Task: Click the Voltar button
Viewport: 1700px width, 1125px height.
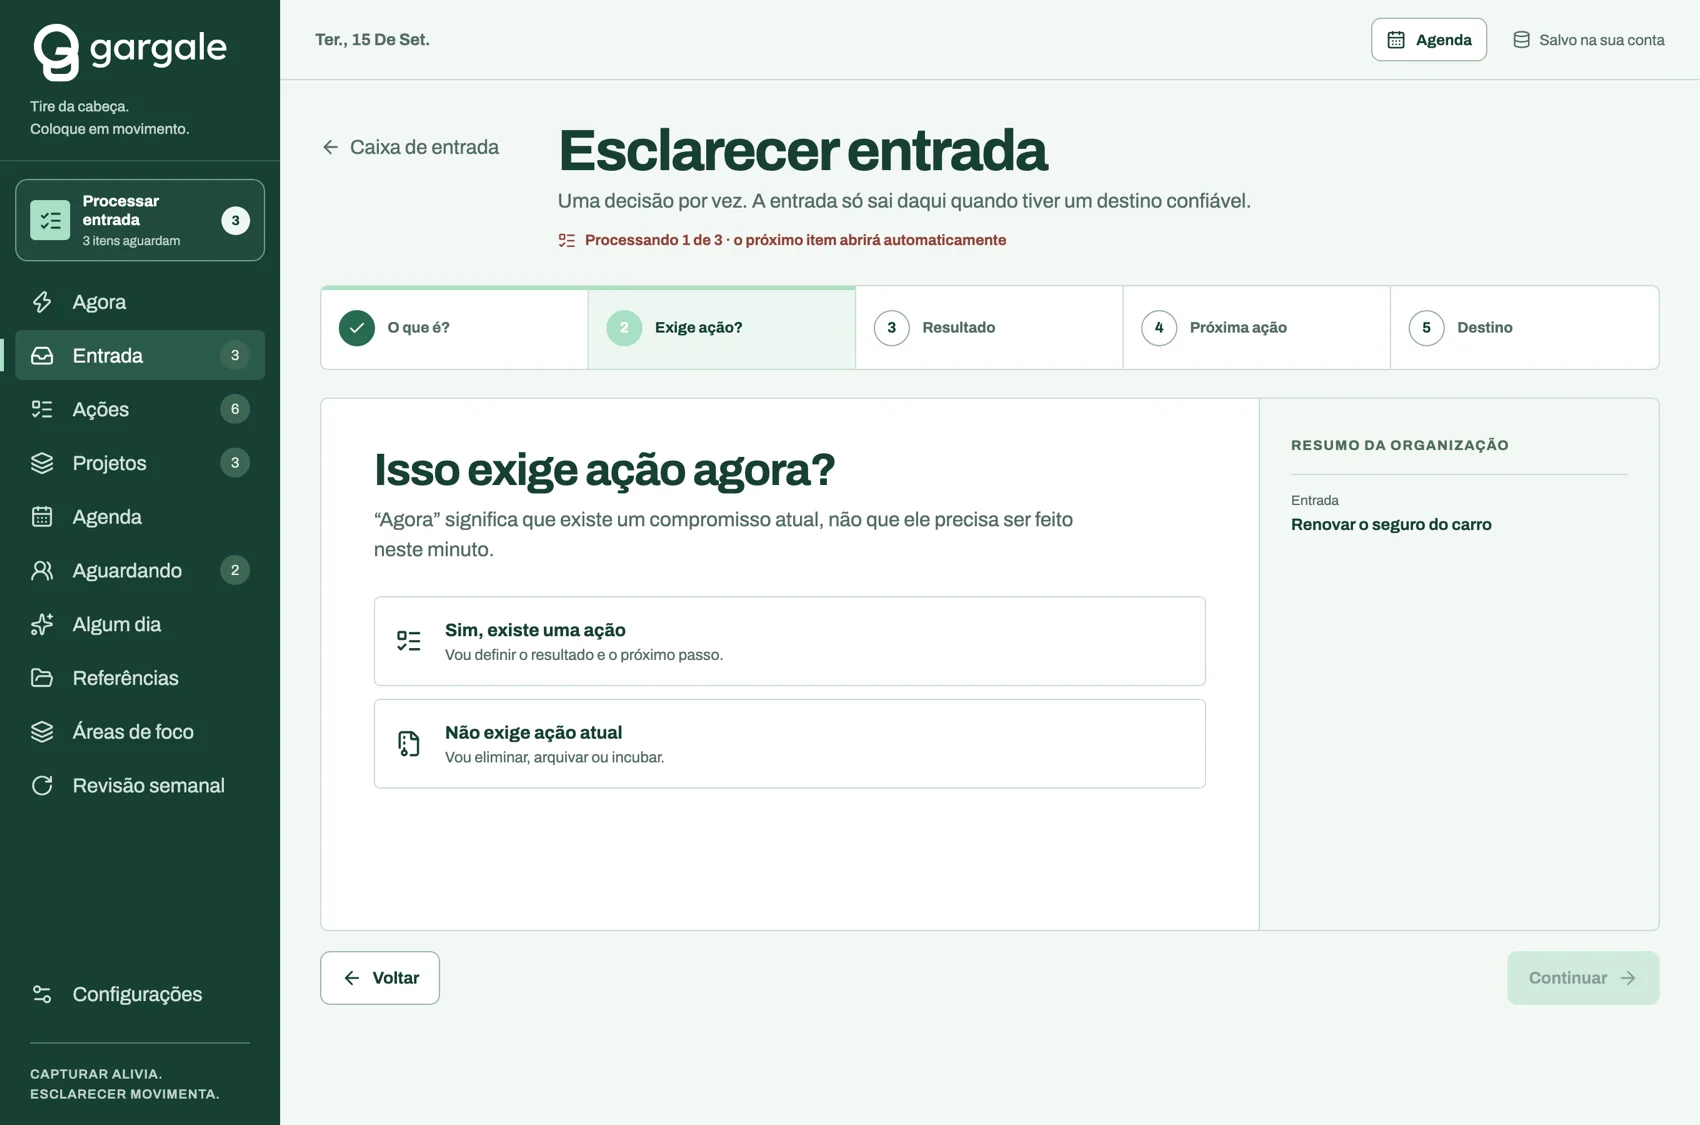Action: 380,978
